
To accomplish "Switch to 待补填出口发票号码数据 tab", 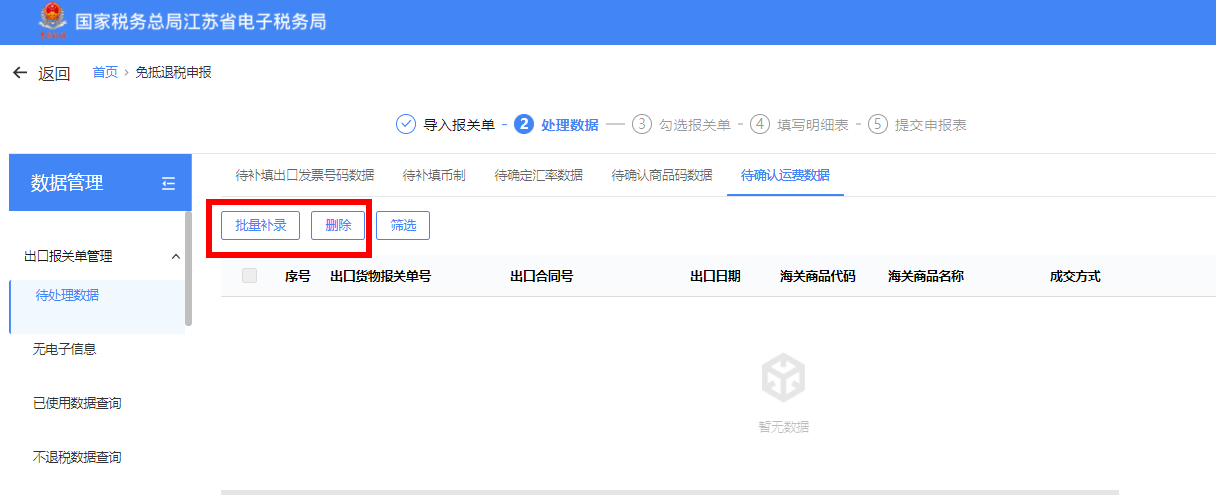I will click(304, 175).
